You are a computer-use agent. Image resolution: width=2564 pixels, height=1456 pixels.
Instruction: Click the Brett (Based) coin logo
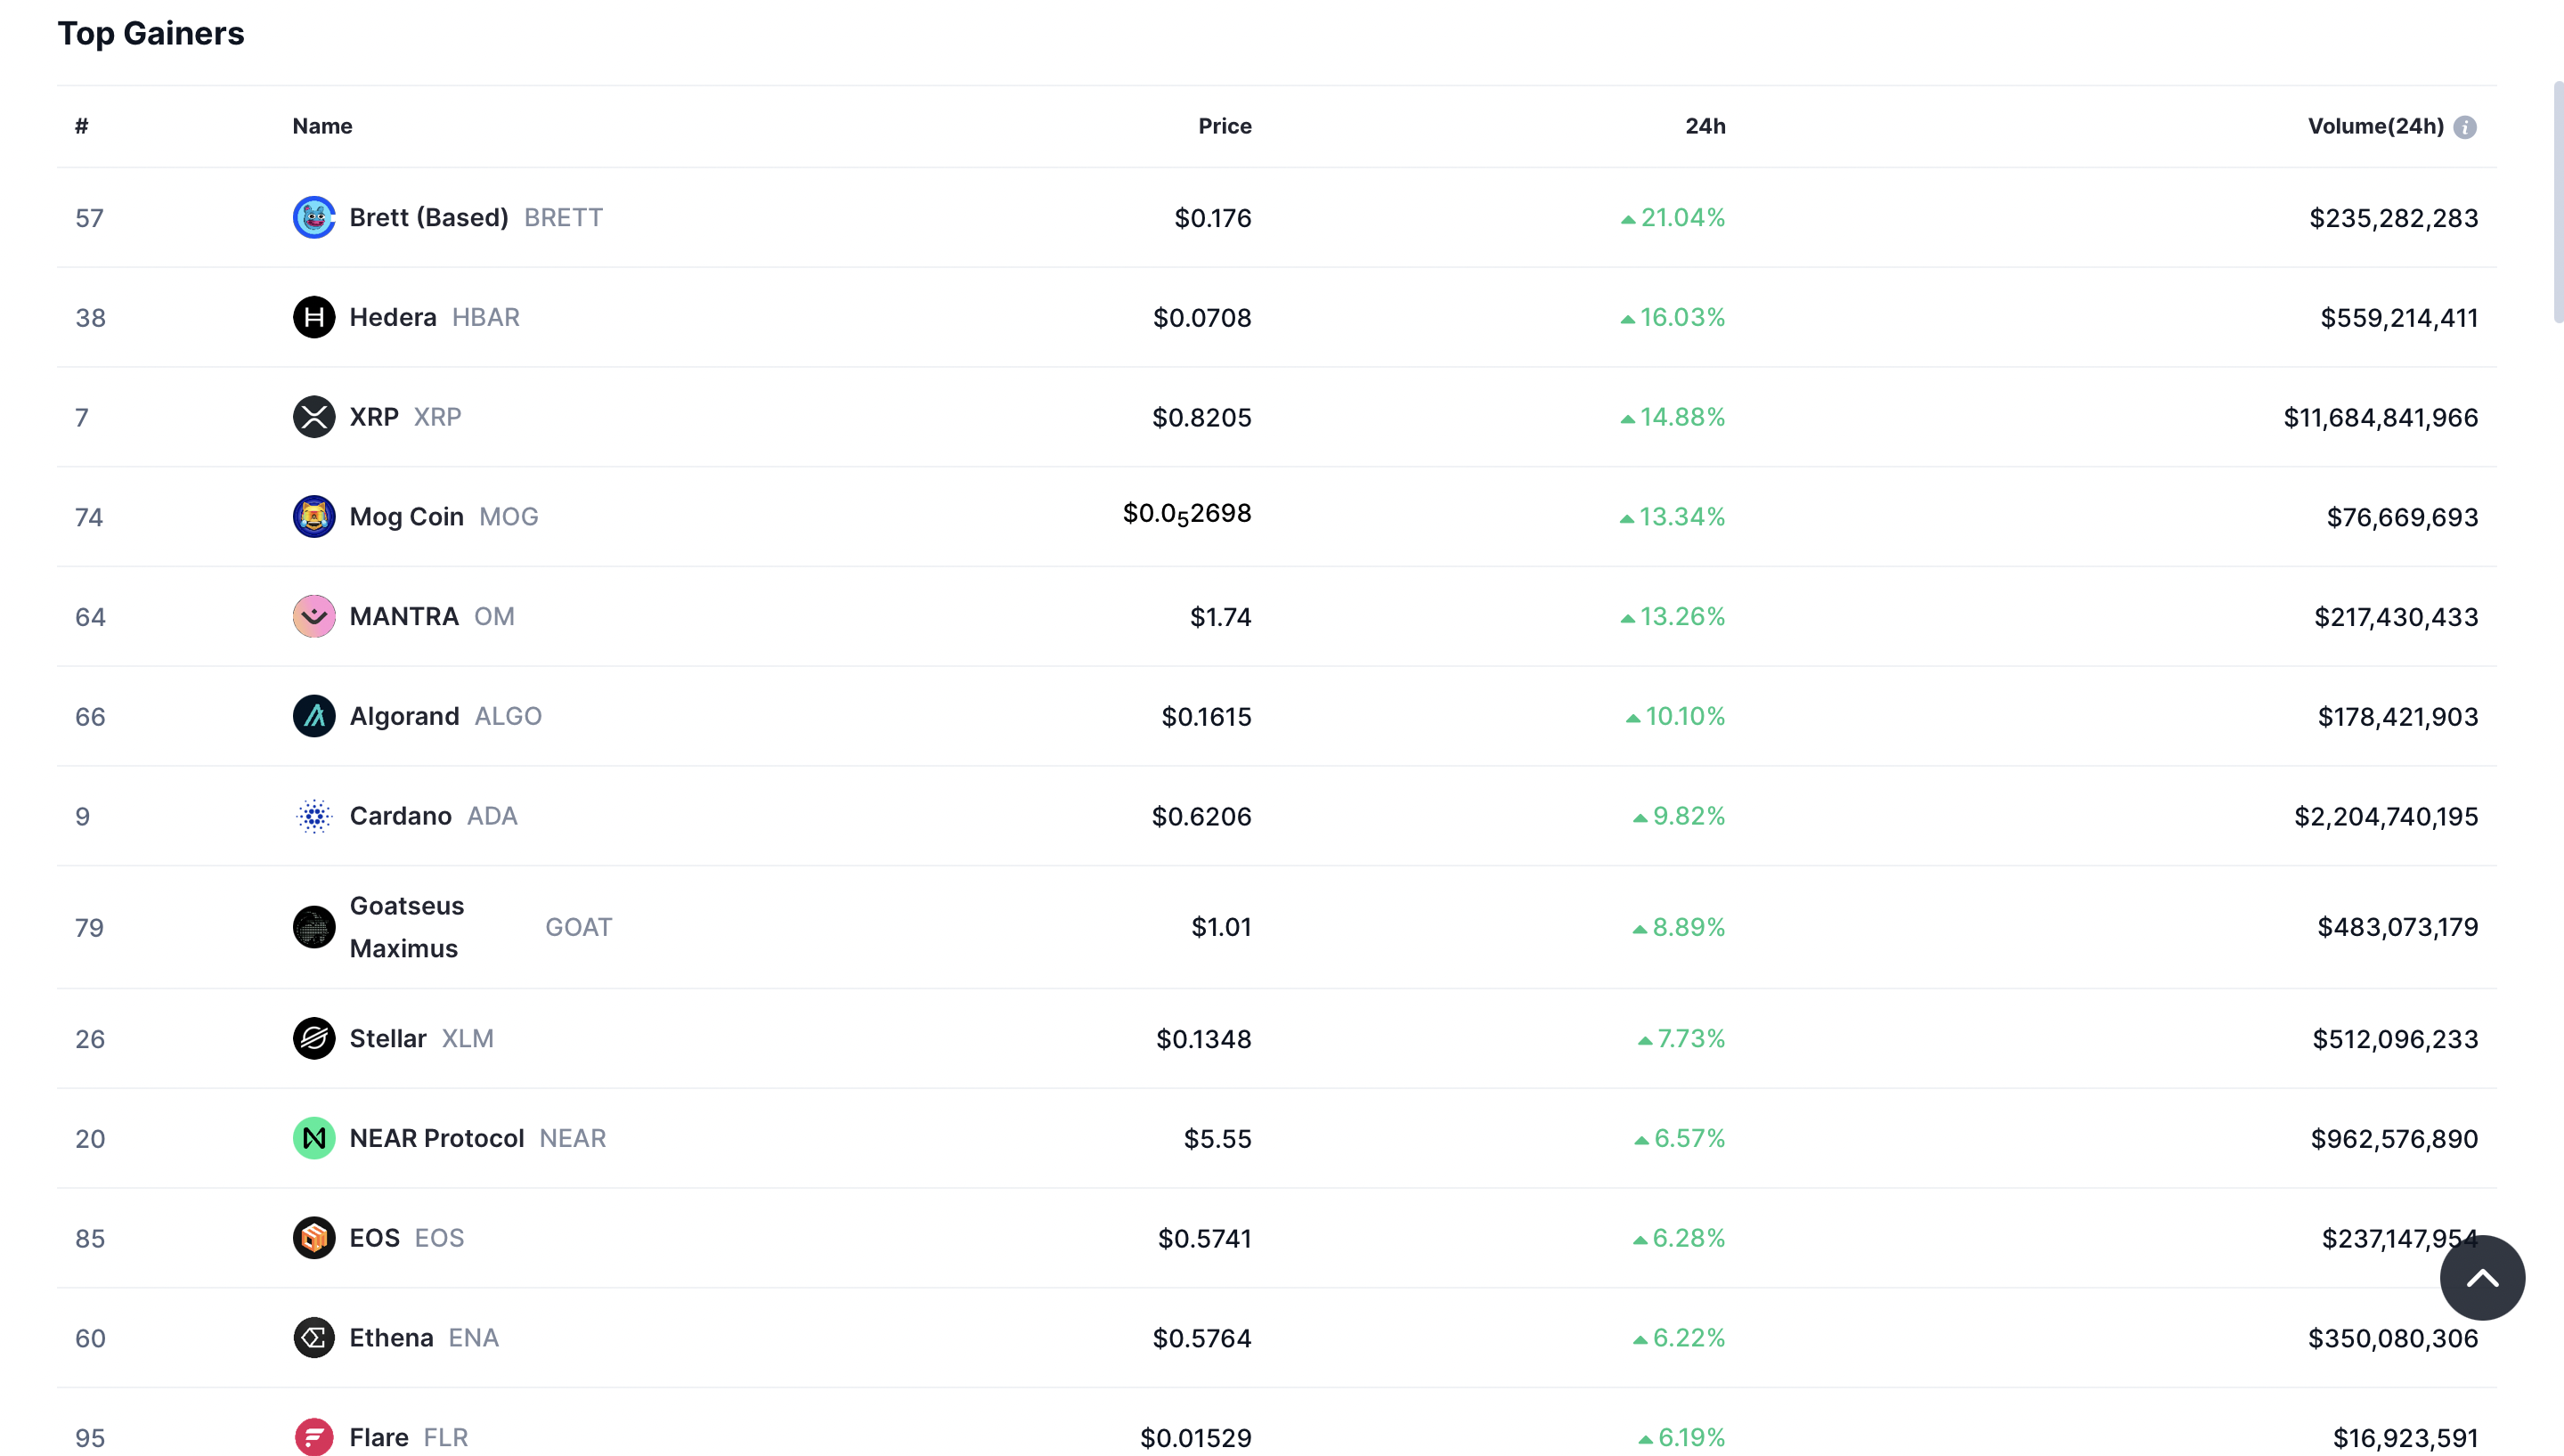click(x=314, y=217)
